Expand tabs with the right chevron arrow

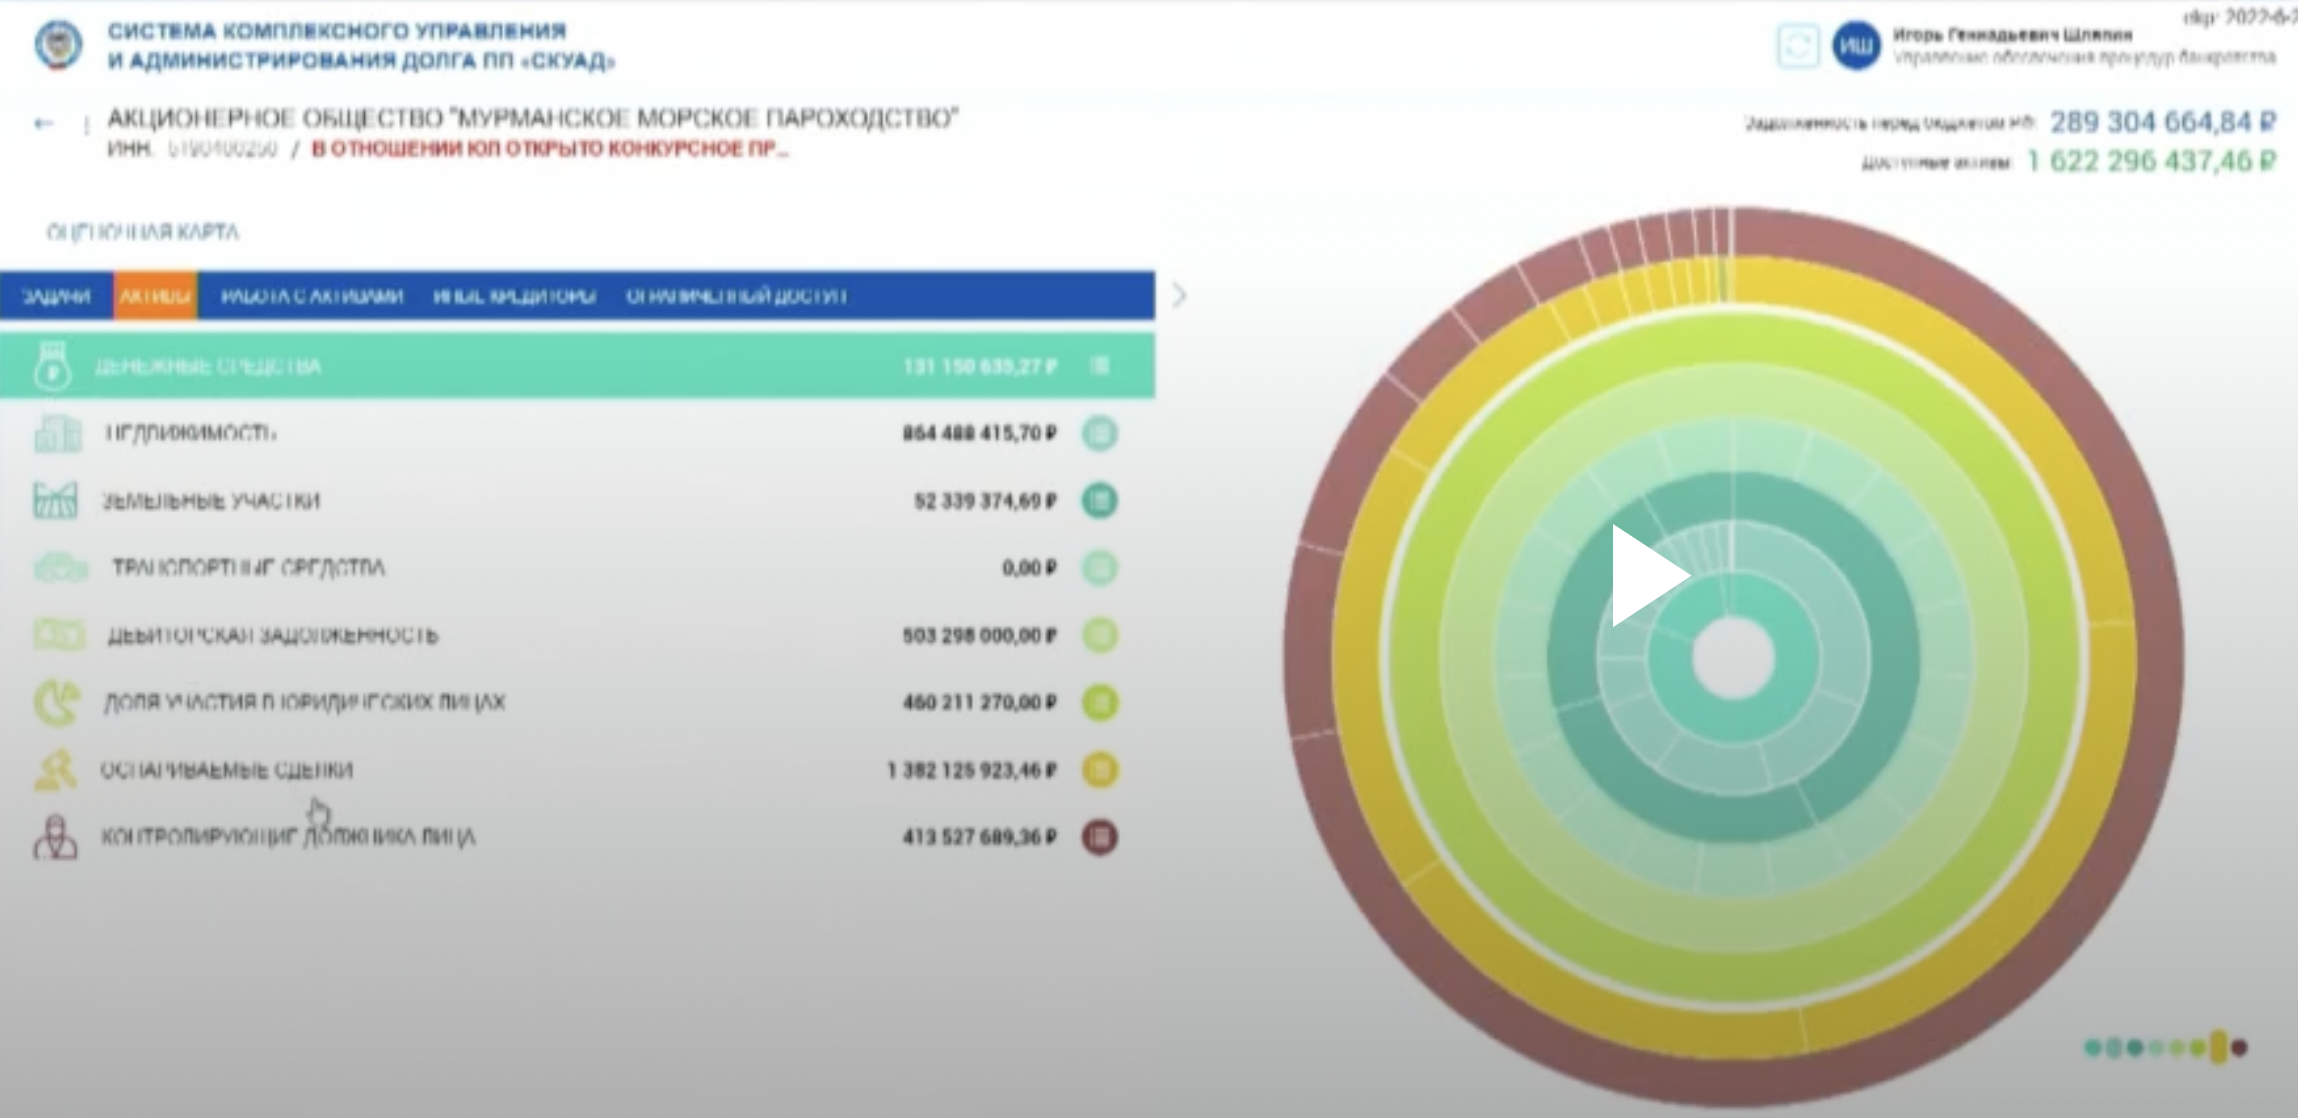point(1180,295)
